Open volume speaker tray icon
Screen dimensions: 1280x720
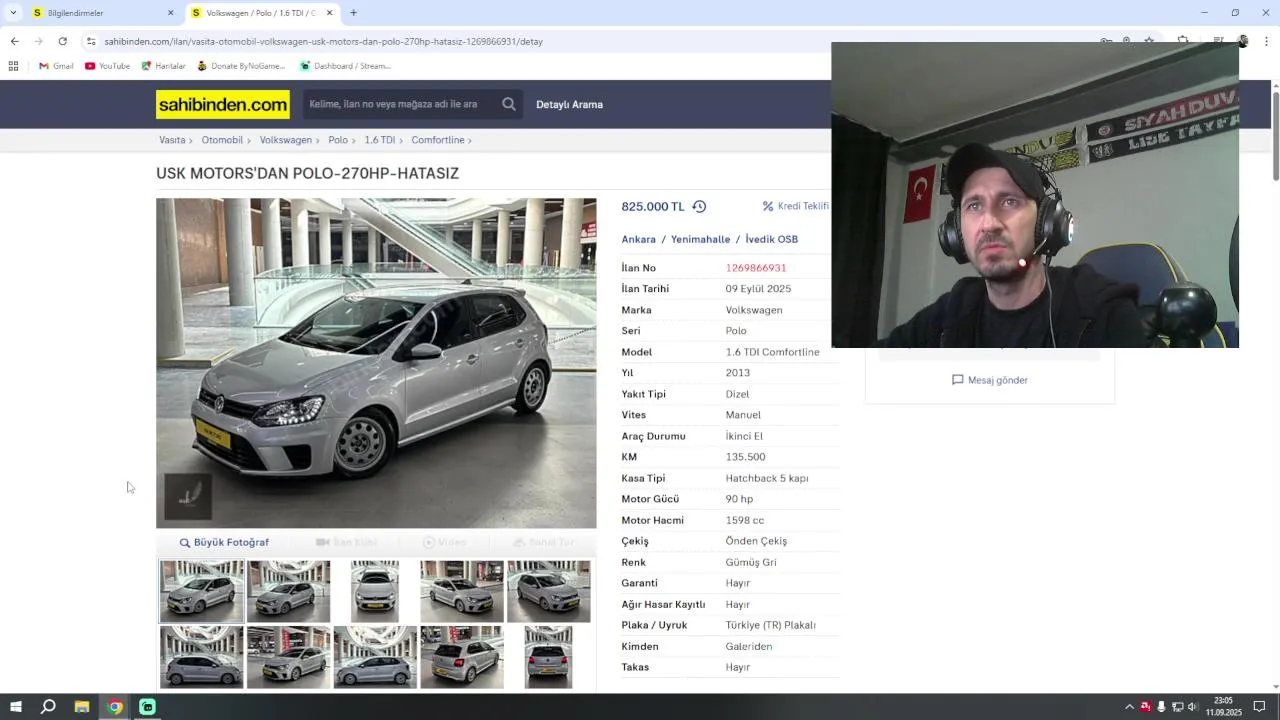click(1192, 707)
